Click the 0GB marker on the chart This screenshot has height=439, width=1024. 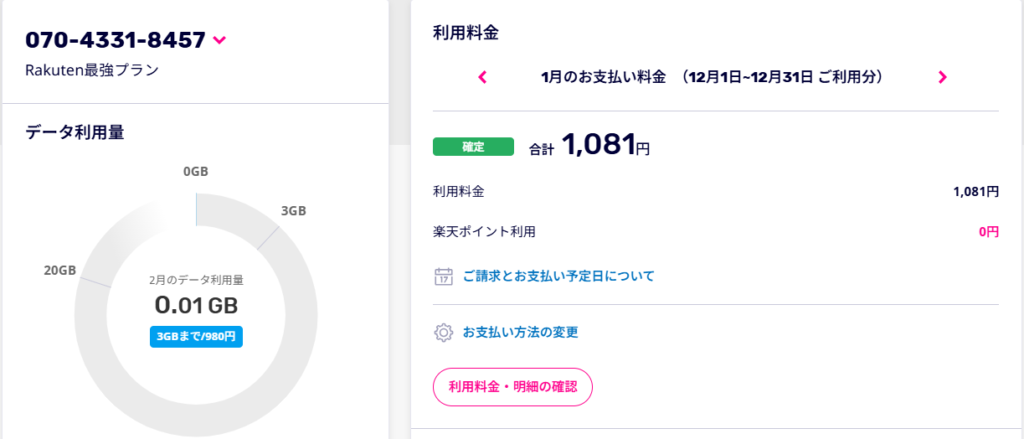tap(196, 172)
